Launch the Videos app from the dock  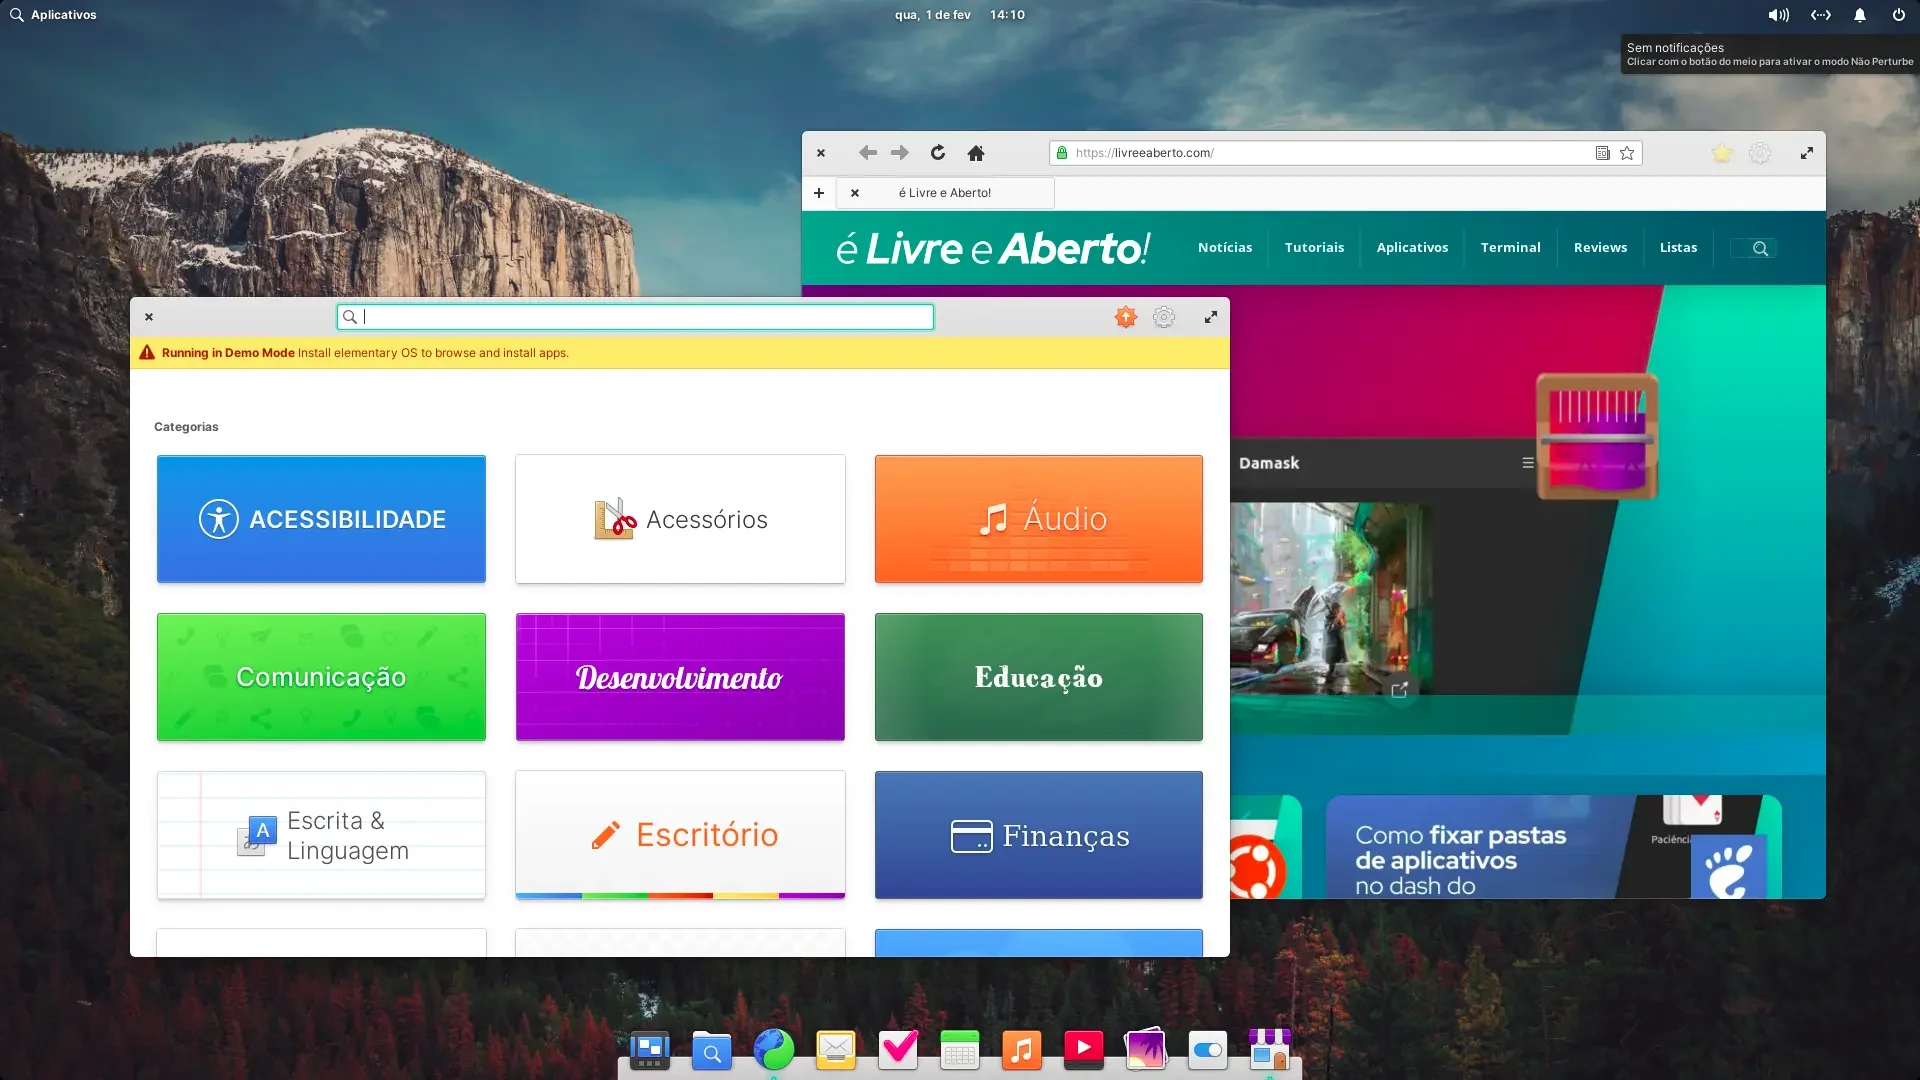tap(1083, 1049)
